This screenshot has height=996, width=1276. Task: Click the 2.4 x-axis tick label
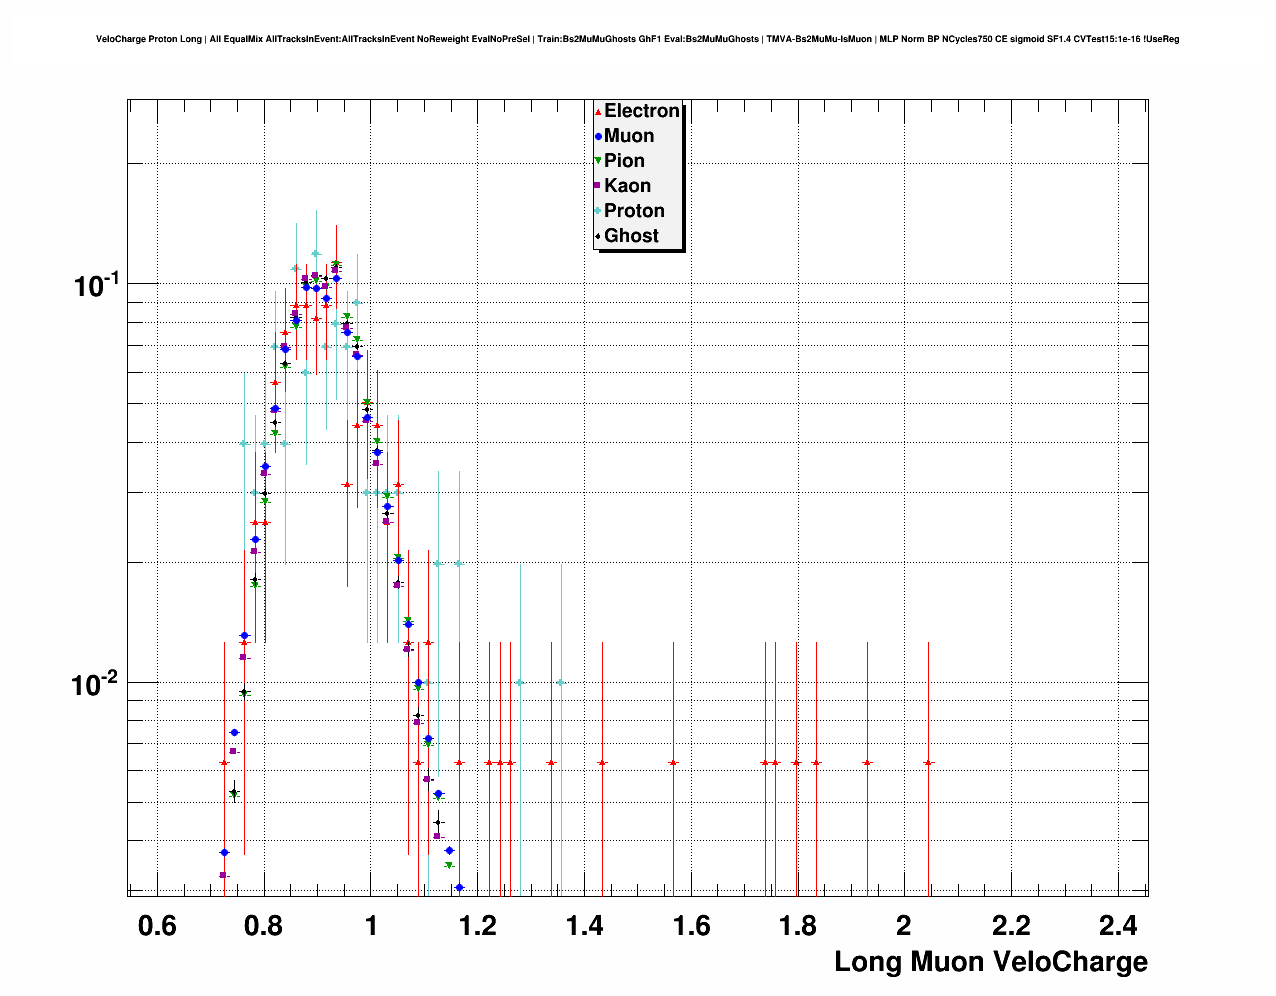click(1118, 926)
